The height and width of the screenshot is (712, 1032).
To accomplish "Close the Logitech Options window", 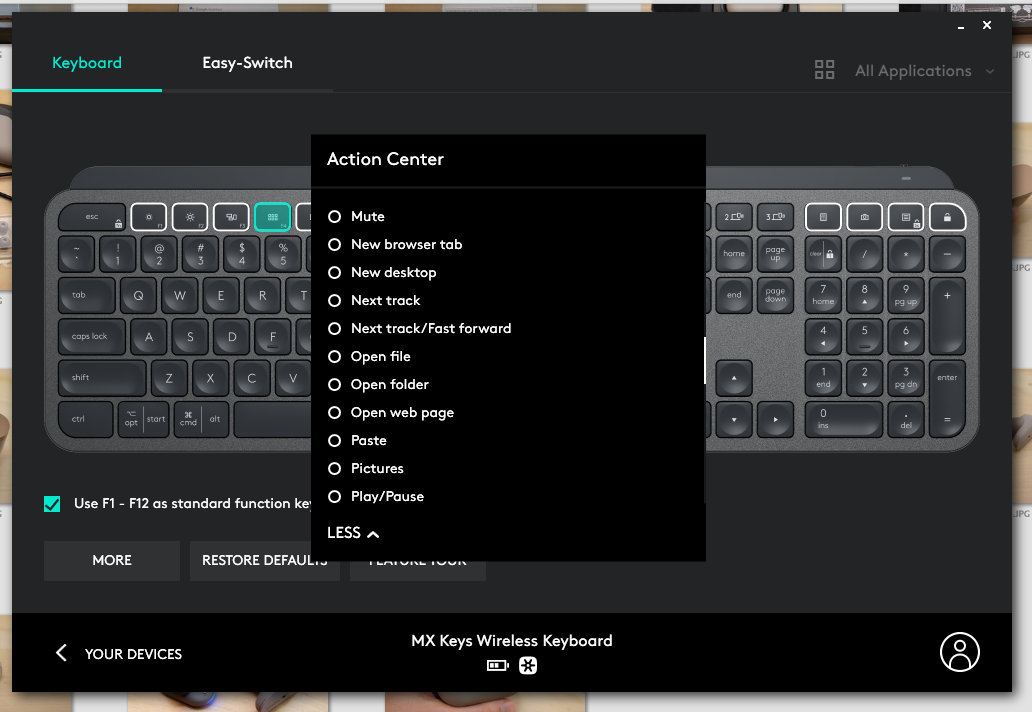I will pos(987,25).
